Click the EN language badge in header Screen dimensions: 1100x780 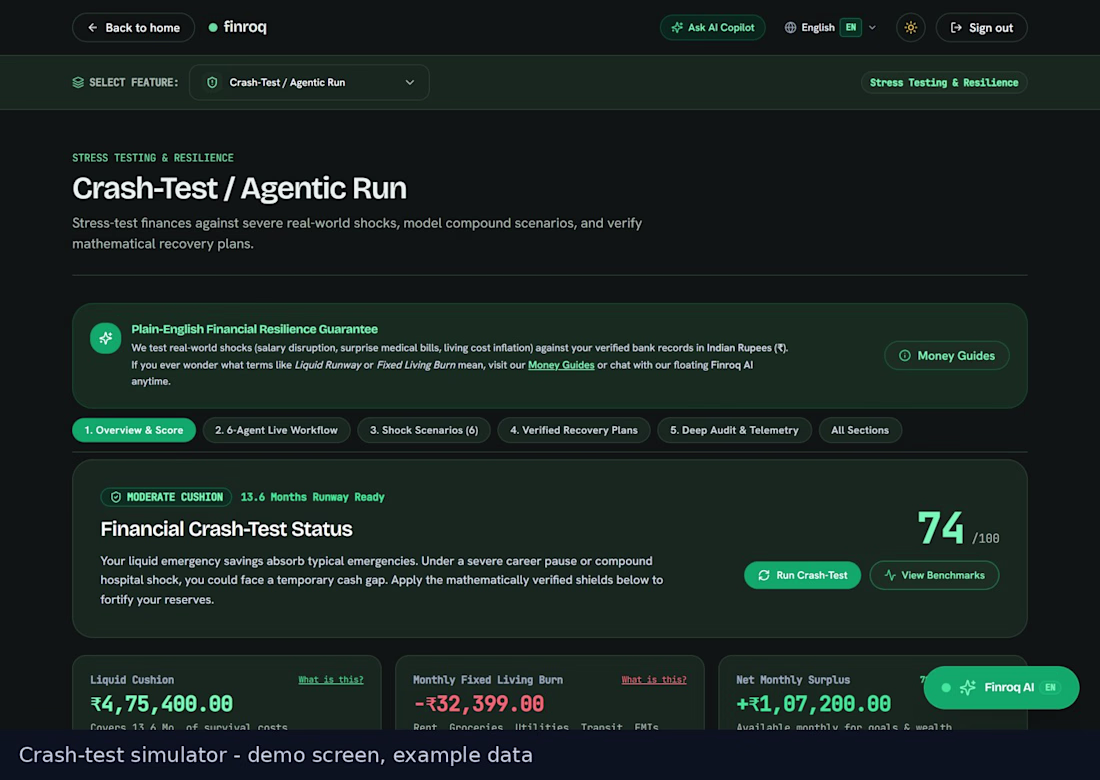(850, 27)
